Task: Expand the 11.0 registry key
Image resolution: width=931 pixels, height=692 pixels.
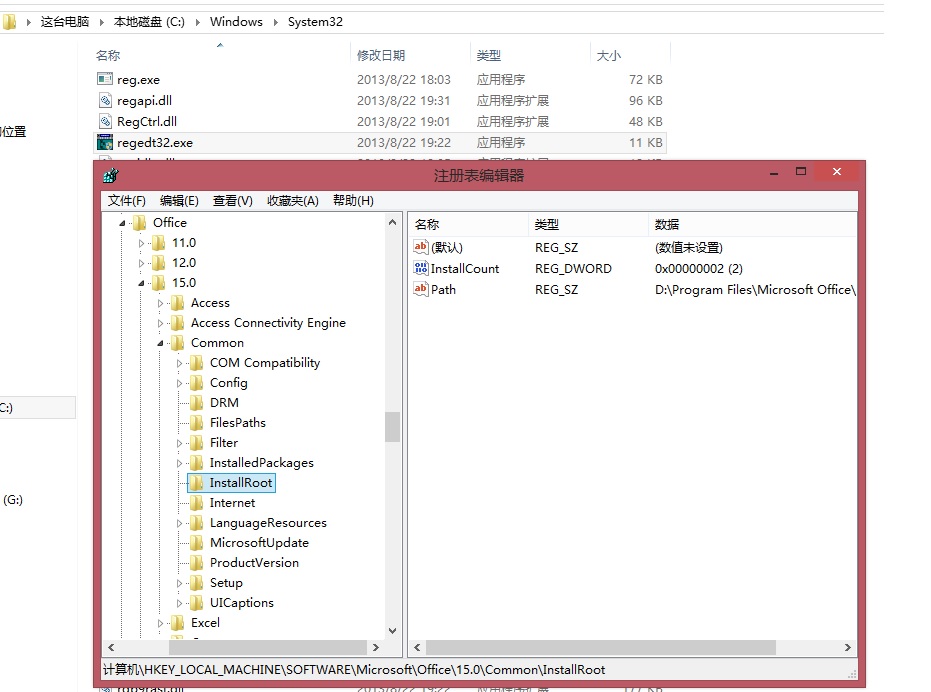Action: pos(143,242)
